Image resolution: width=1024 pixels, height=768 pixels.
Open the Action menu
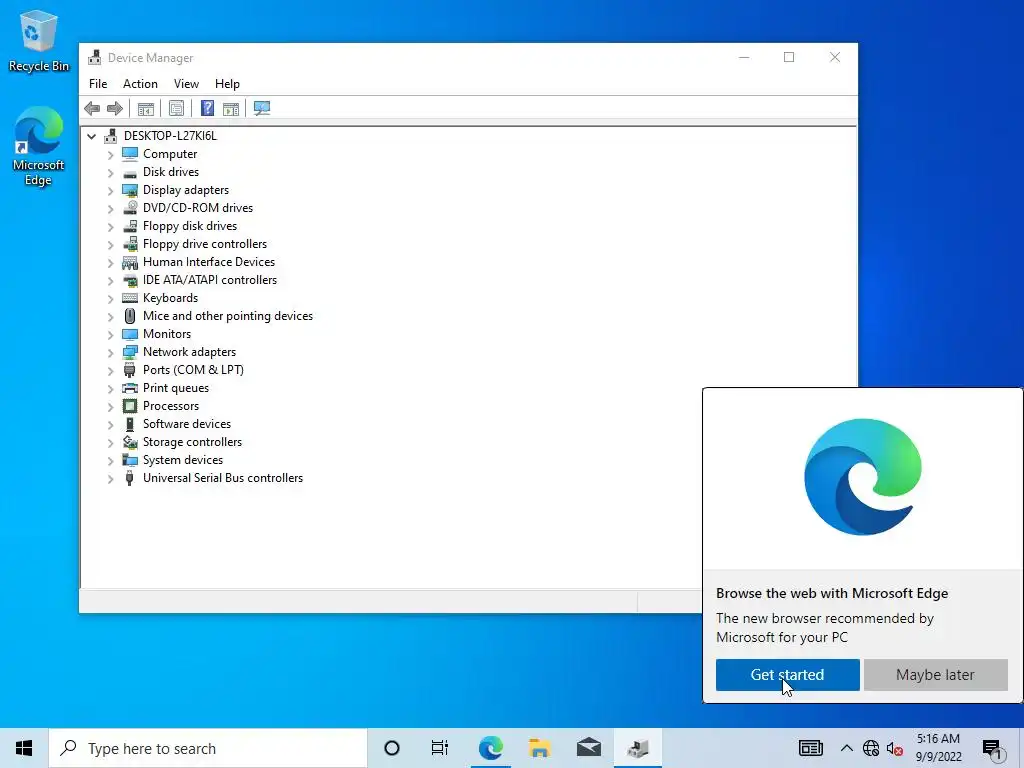pyautogui.click(x=140, y=84)
